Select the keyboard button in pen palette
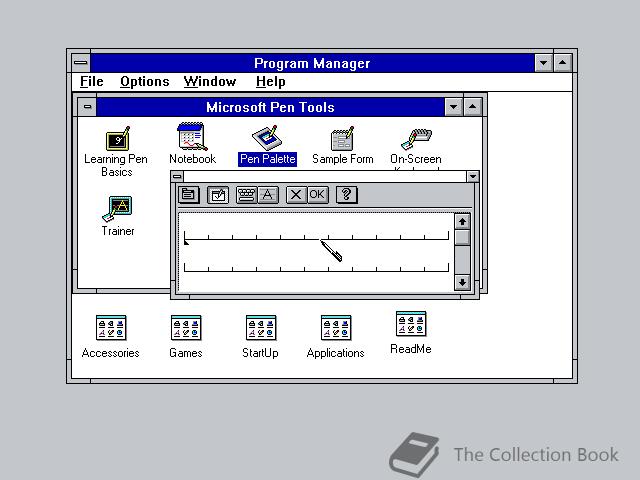Image resolution: width=640 pixels, height=480 pixels. click(x=247, y=195)
